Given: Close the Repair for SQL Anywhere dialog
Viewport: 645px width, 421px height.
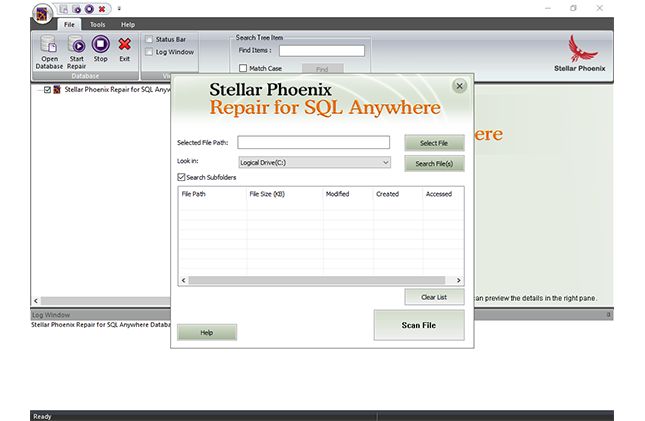Looking at the screenshot, I should 459,86.
